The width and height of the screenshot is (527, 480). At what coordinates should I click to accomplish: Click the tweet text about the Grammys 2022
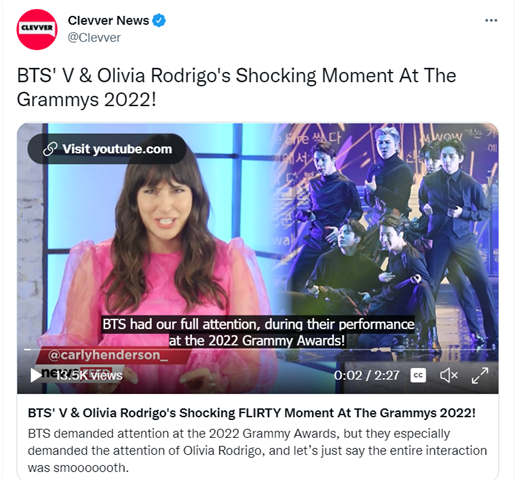pyautogui.click(x=237, y=87)
